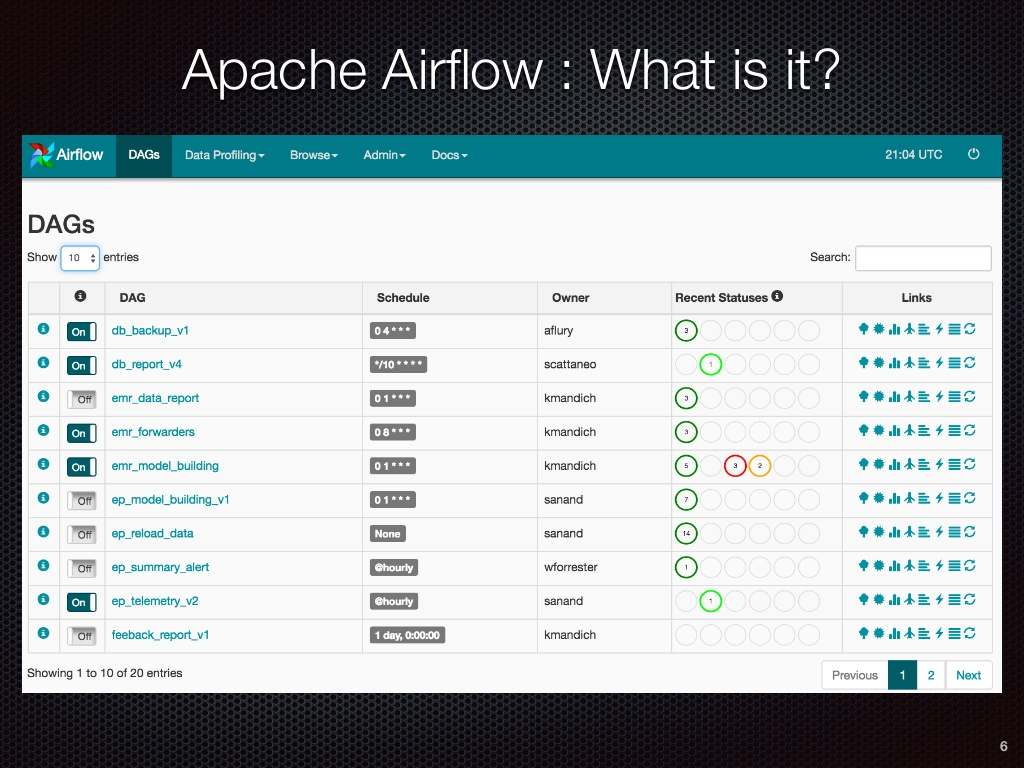Click info icon beside feeback_report_v1 row

43,633
